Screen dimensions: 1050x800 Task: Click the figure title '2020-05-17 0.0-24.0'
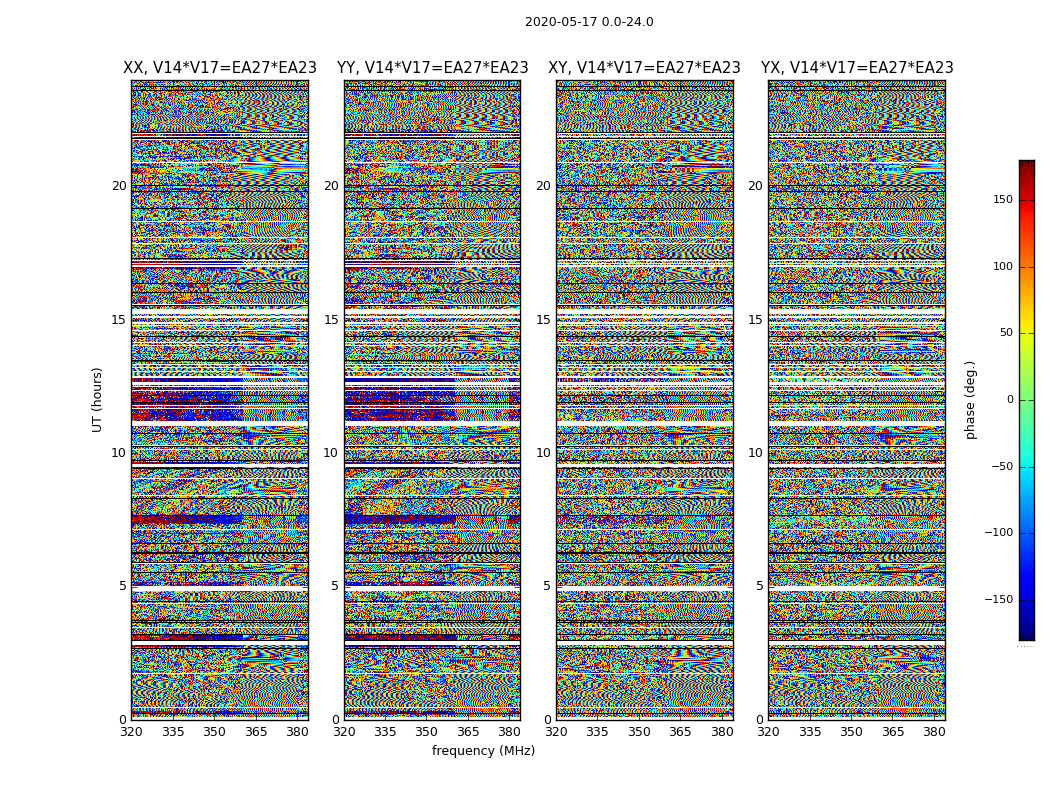click(589, 21)
